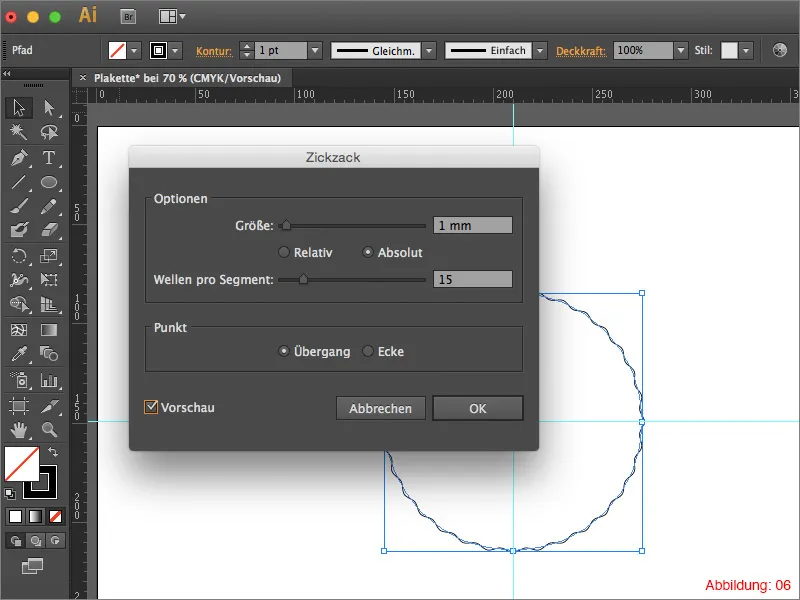
Task: Select the Eyedropper tool
Action: [19, 354]
